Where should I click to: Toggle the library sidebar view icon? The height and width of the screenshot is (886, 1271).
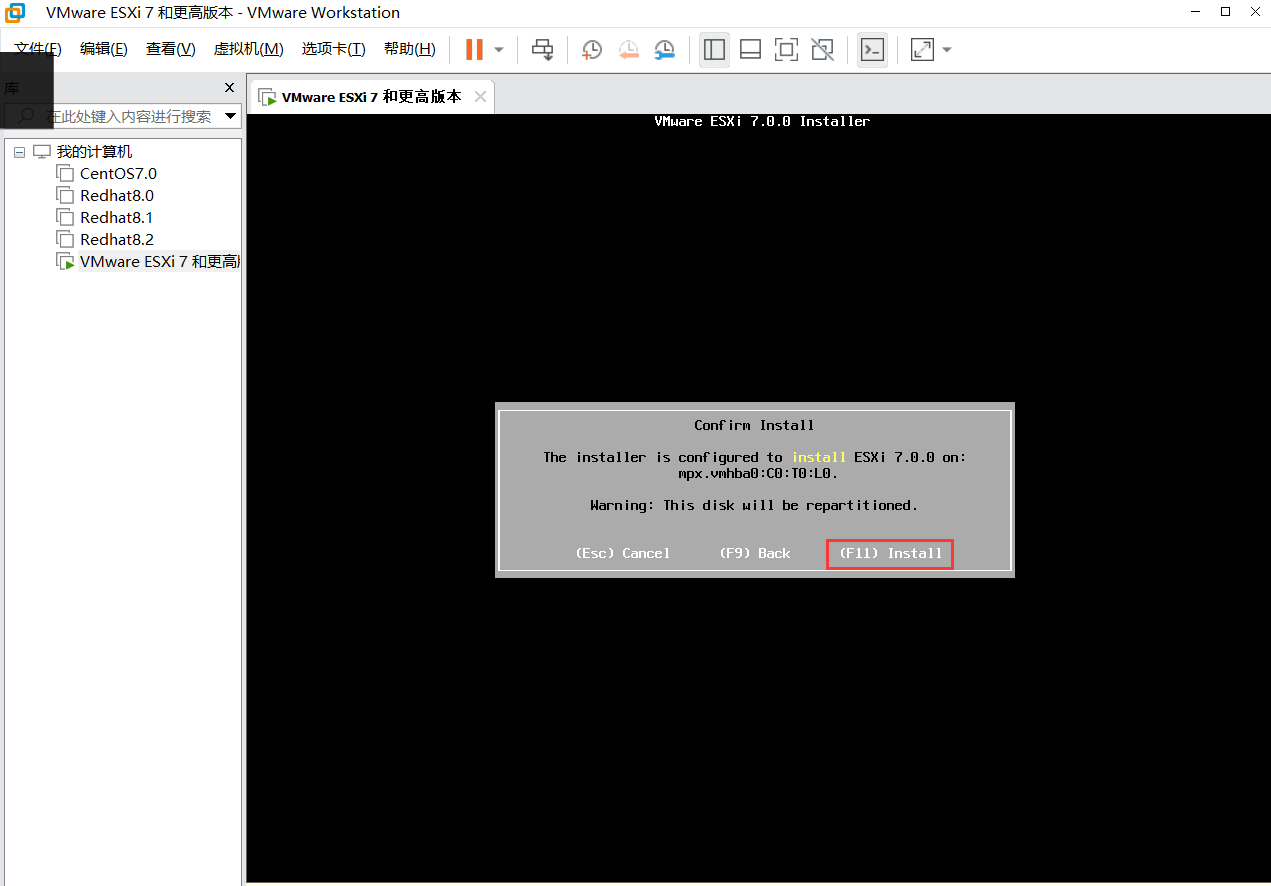coord(714,49)
